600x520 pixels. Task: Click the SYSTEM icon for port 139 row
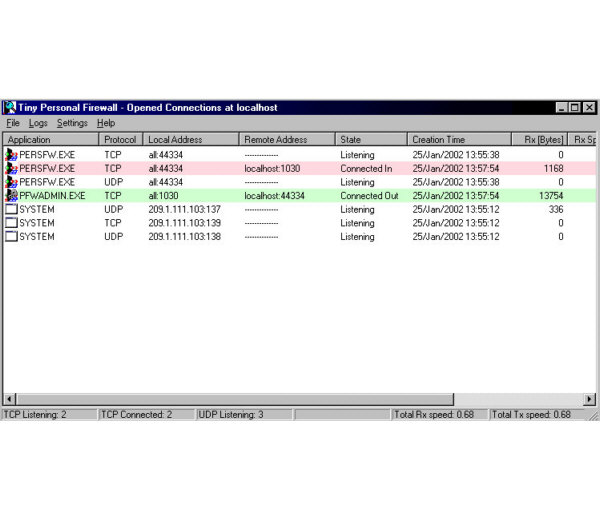pos(11,223)
